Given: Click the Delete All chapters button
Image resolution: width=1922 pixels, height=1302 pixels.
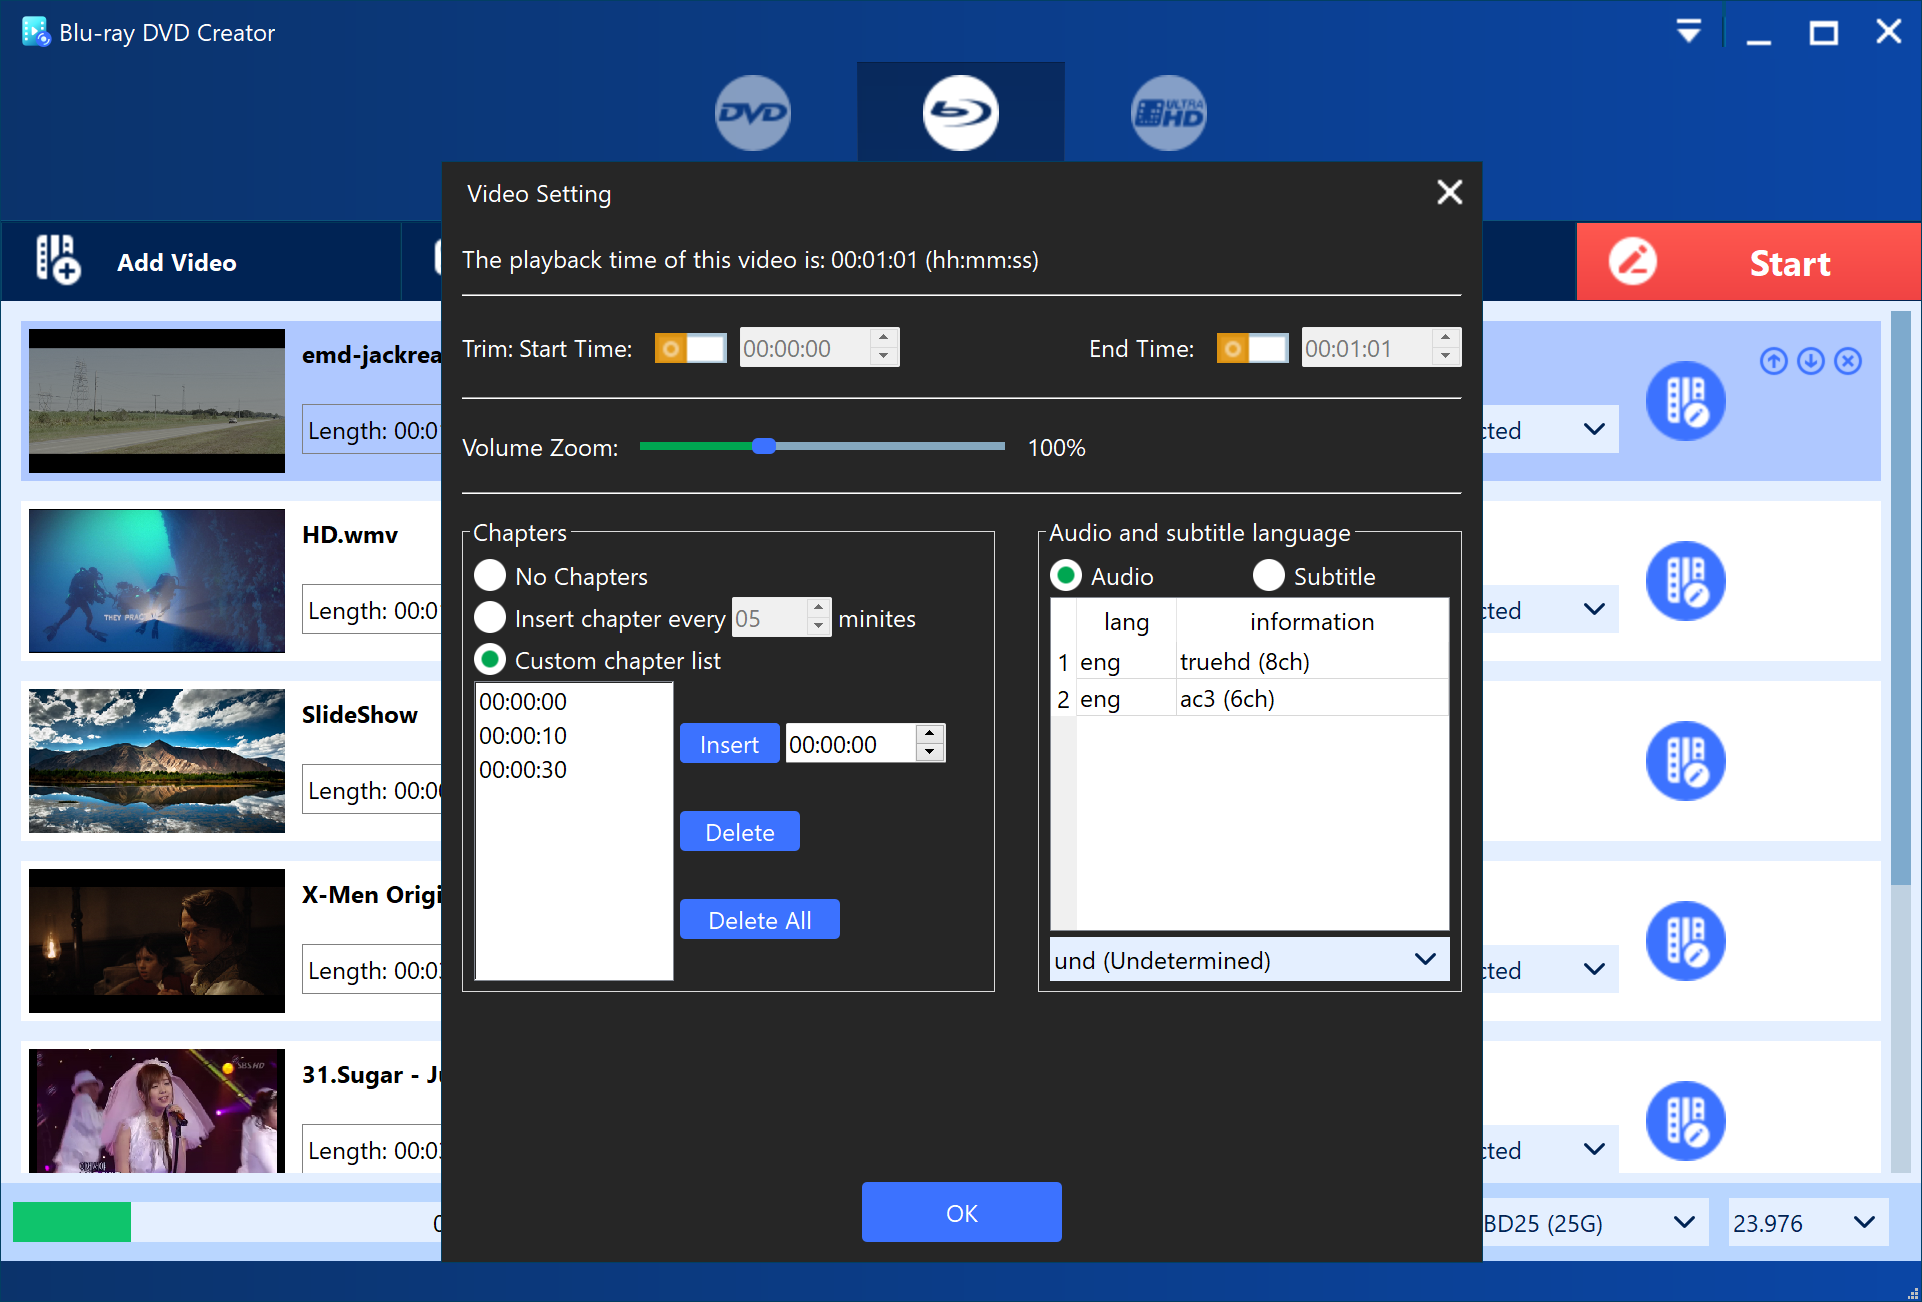Looking at the screenshot, I should pos(759,920).
